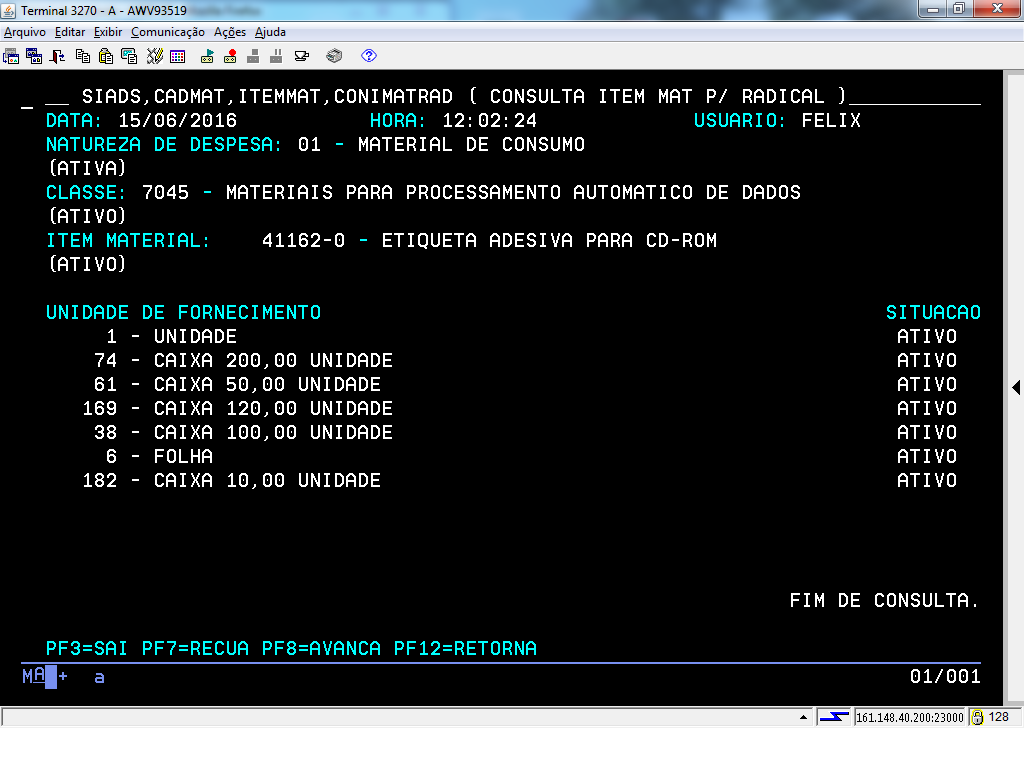Click the row 74 - CAIXA 200,00 UNIDADE
Image resolution: width=1024 pixels, height=768 pixels.
[x=243, y=360]
